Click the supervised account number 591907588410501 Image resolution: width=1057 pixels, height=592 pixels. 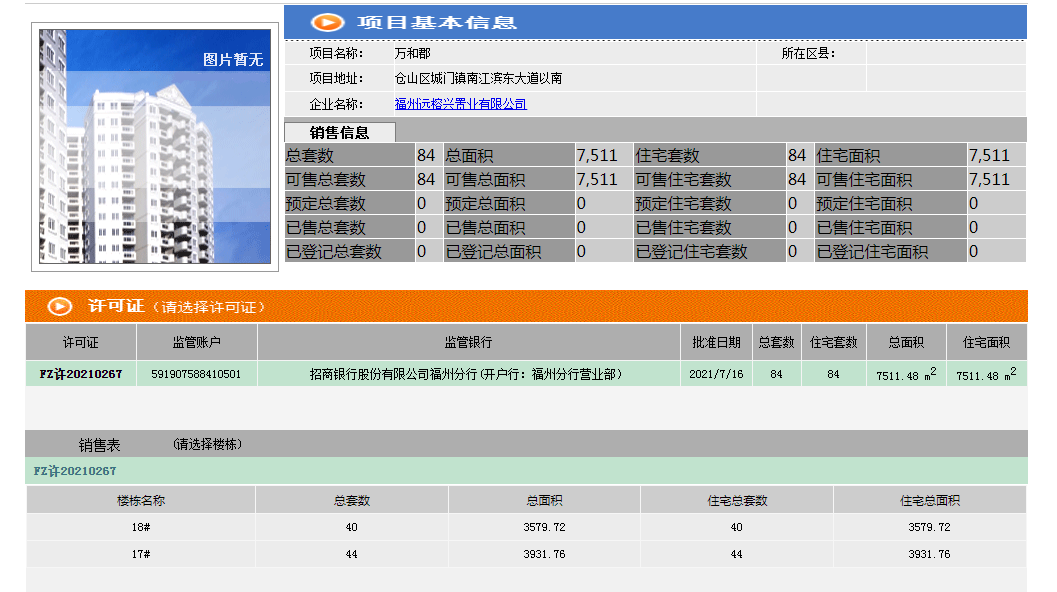[x=196, y=374]
